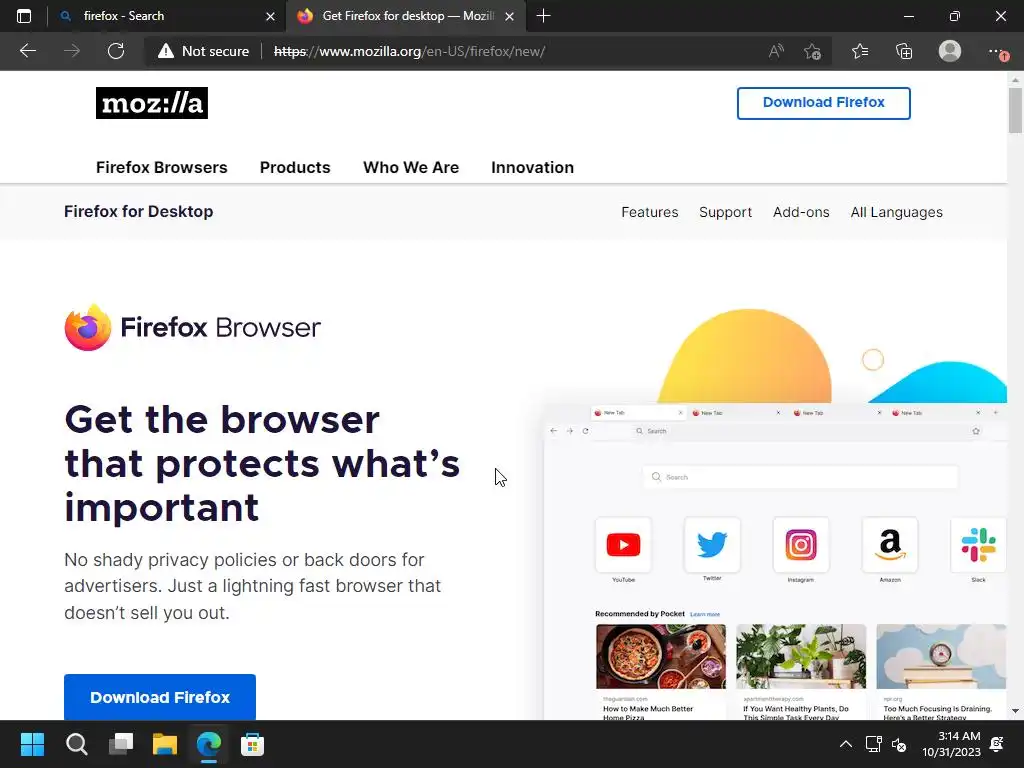1024x768 pixels.
Task: Open the Read aloud icon in address bar
Action: 776,51
